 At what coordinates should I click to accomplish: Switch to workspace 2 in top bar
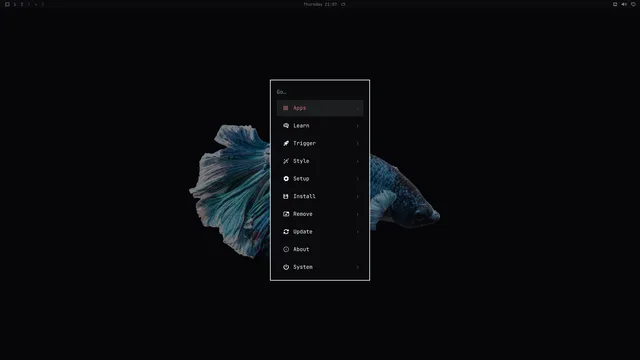click(22, 4)
